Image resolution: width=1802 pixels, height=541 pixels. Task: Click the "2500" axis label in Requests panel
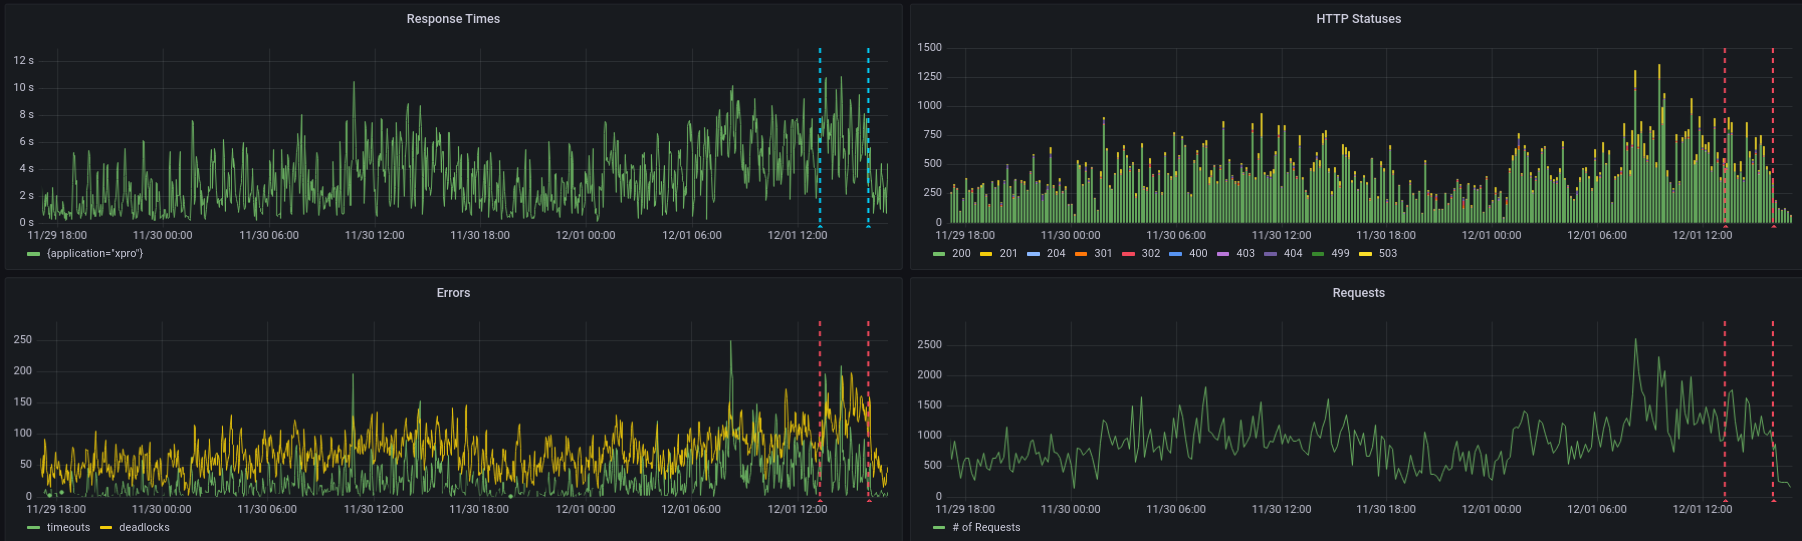(x=930, y=345)
